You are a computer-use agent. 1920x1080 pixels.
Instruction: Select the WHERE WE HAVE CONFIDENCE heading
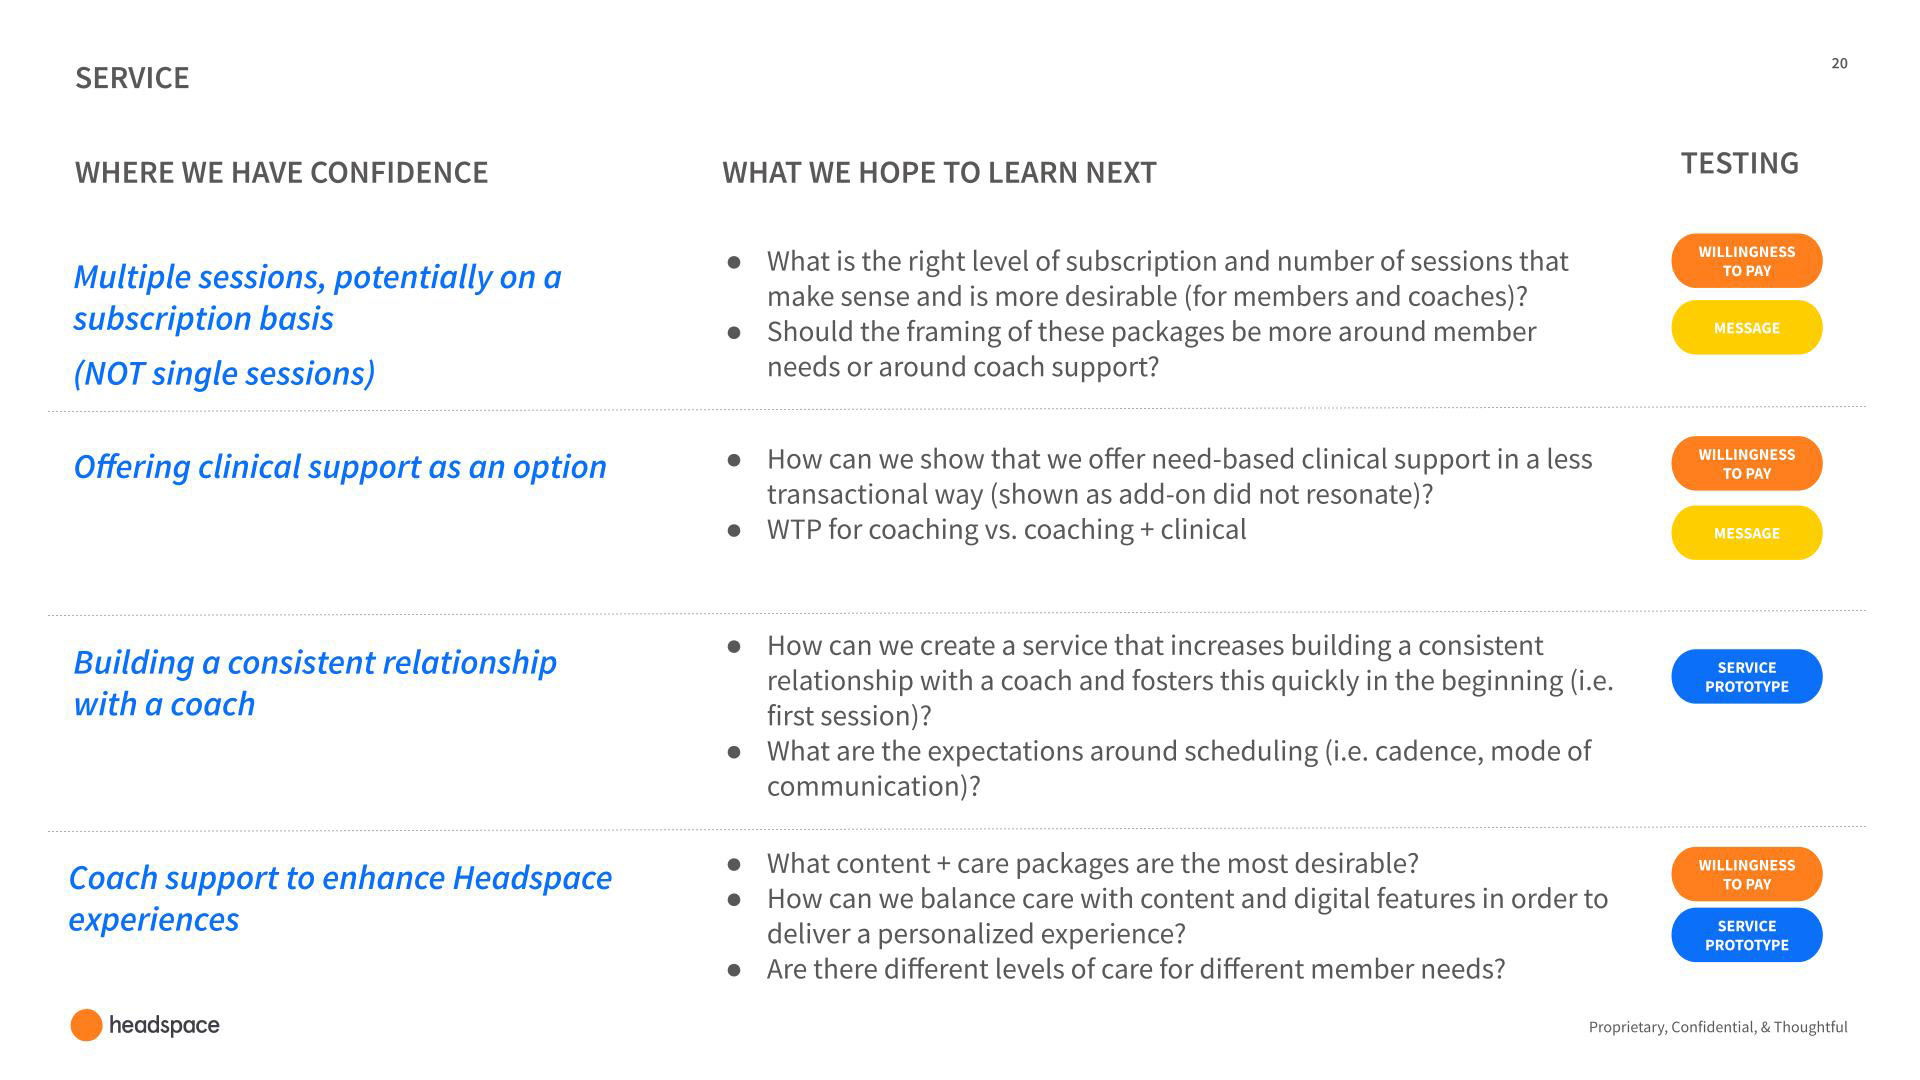(281, 172)
